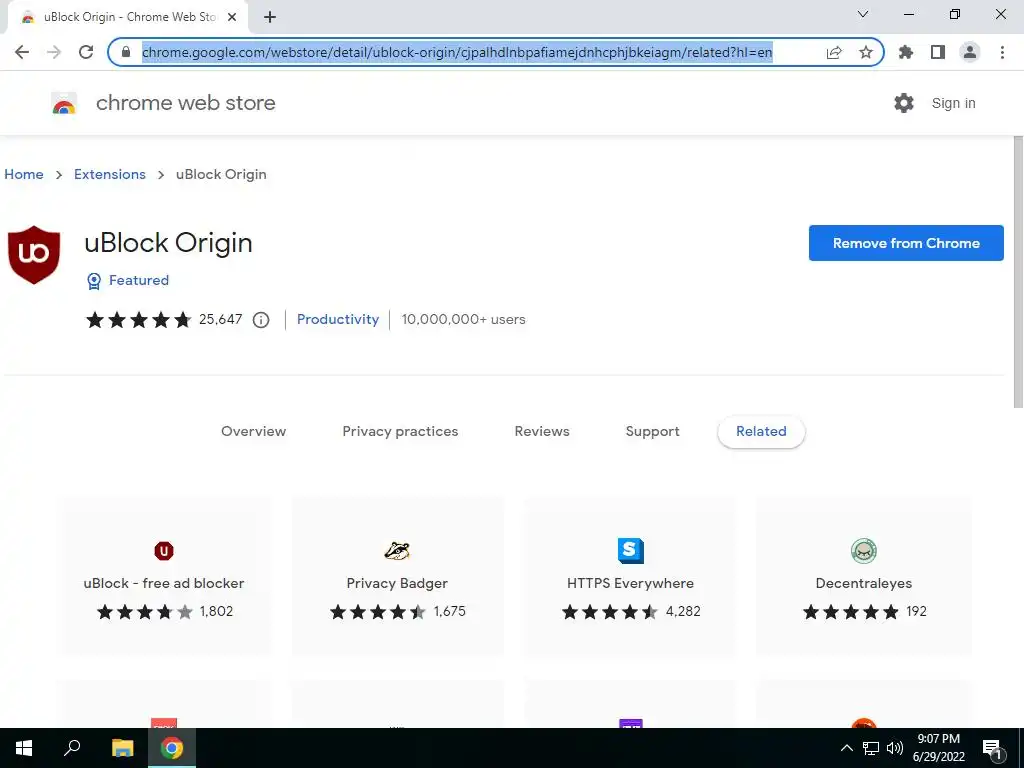Show hidden system tray icons
The image size is (1024, 768).
click(x=846, y=748)
